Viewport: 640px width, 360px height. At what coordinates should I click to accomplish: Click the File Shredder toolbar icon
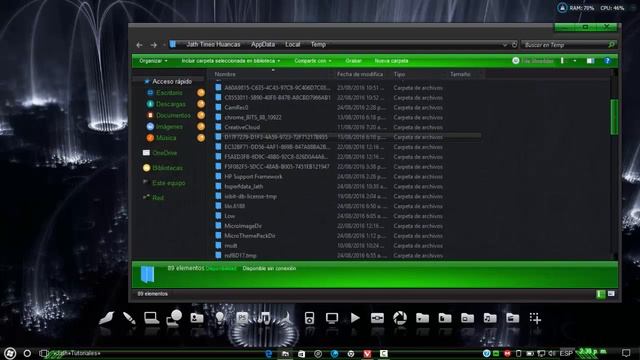point(516,60)
